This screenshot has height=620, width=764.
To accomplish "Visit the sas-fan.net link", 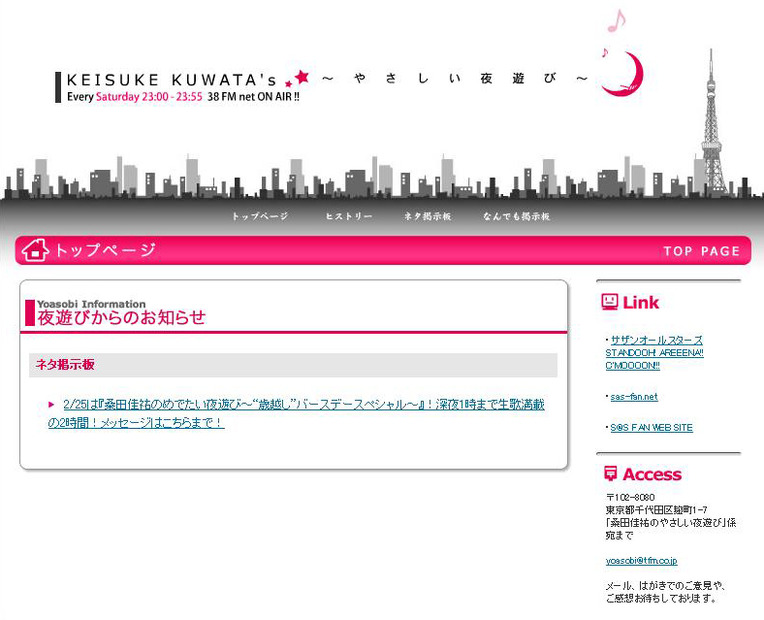I will coord(634,397).
